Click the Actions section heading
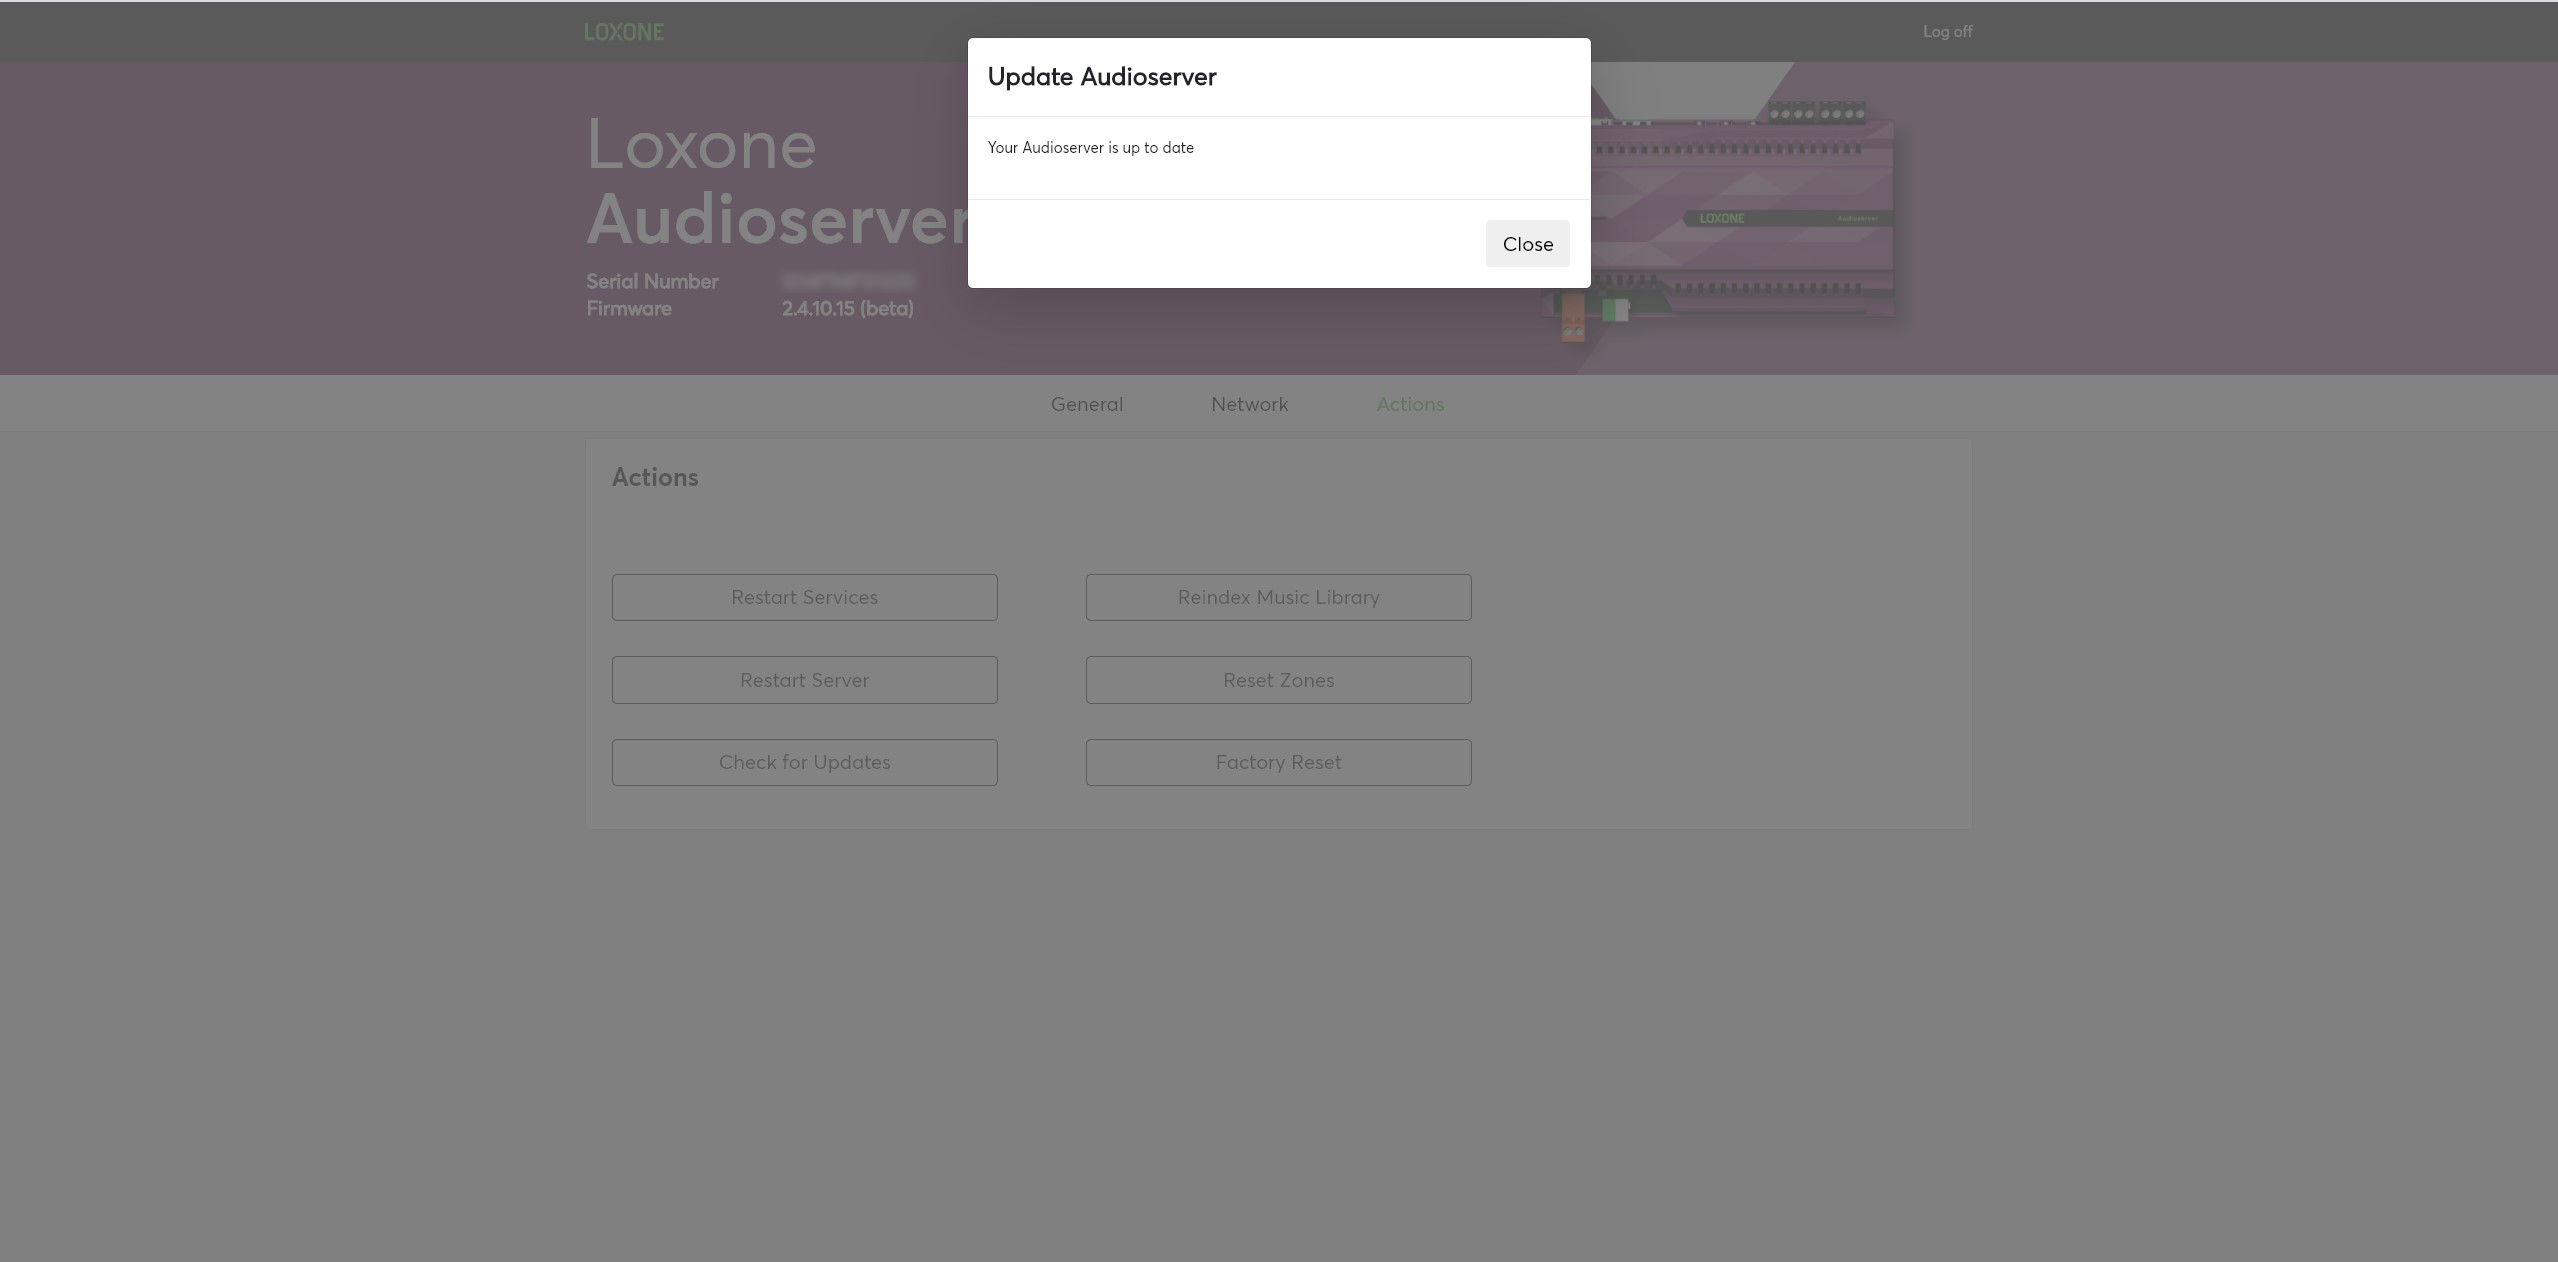 coord(654,477)
